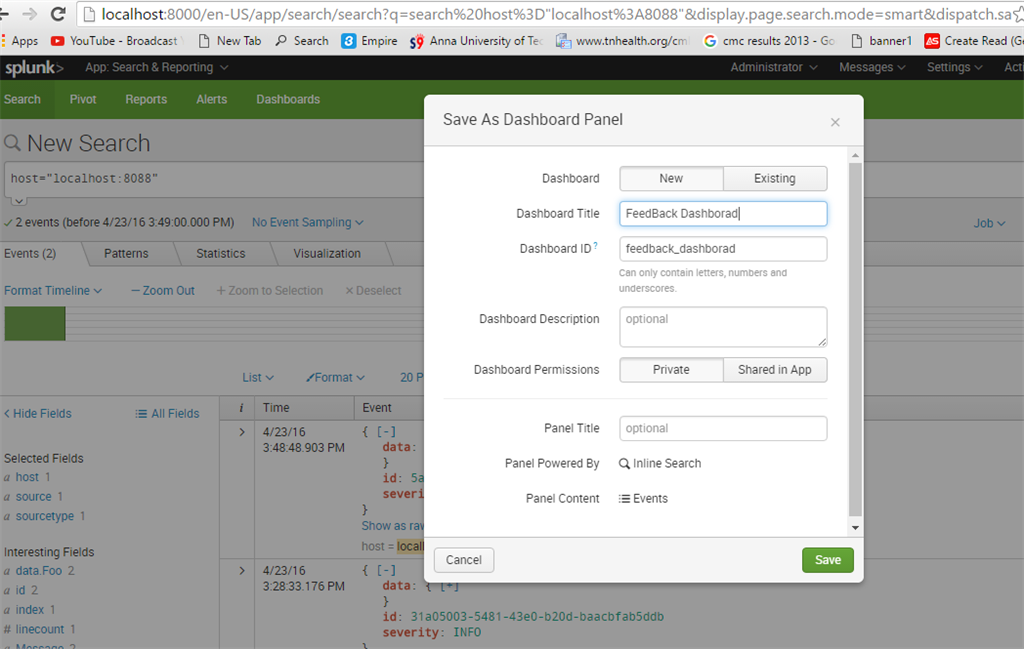This screenshot has height=649, width=1024.
Task: Open the cmc results 2013 bookmark
Action: (769, 40)
